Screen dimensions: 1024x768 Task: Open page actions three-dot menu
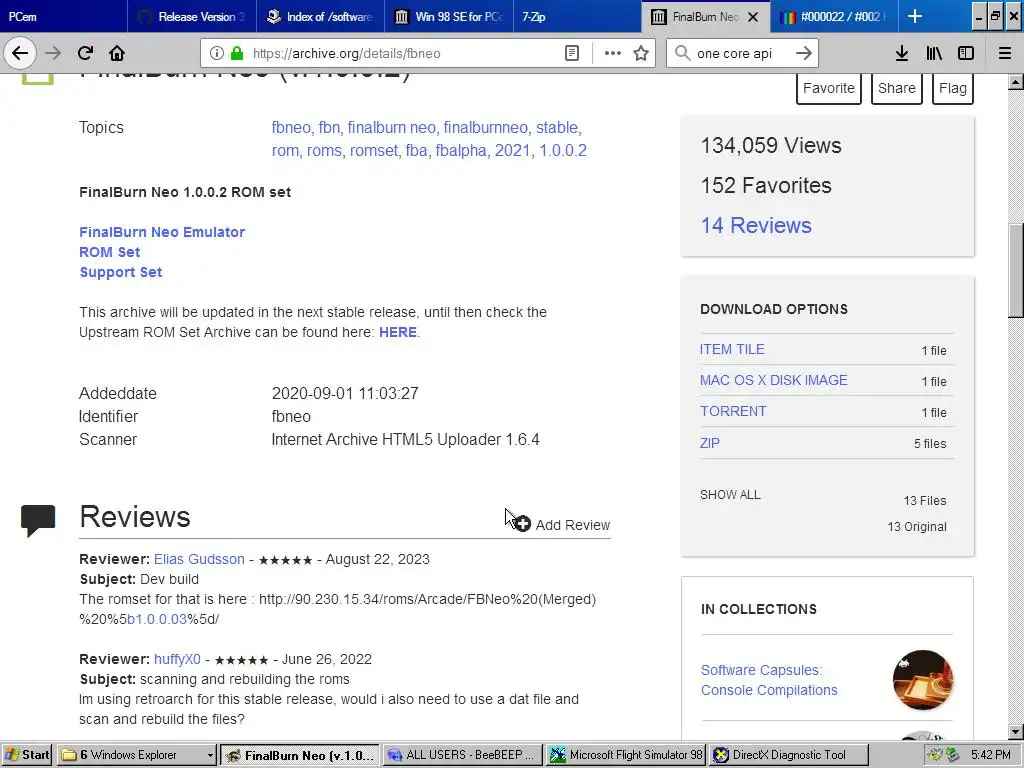tap(613, 53)
